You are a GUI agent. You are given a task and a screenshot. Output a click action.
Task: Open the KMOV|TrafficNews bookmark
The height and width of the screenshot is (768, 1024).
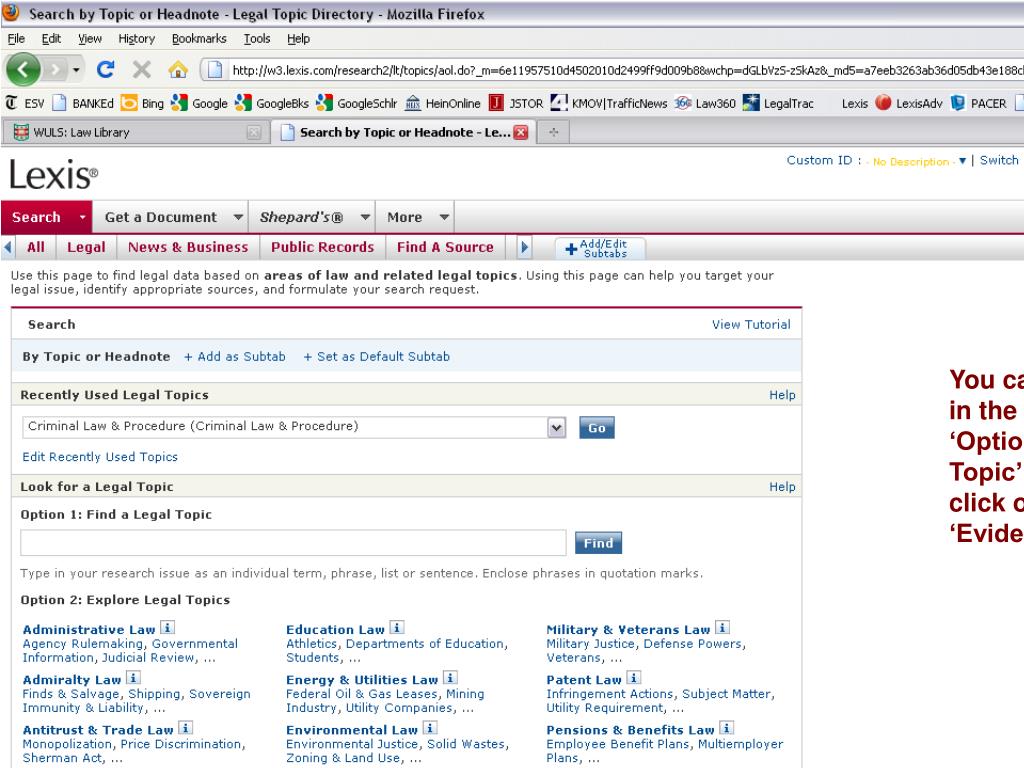coord(609,103)
